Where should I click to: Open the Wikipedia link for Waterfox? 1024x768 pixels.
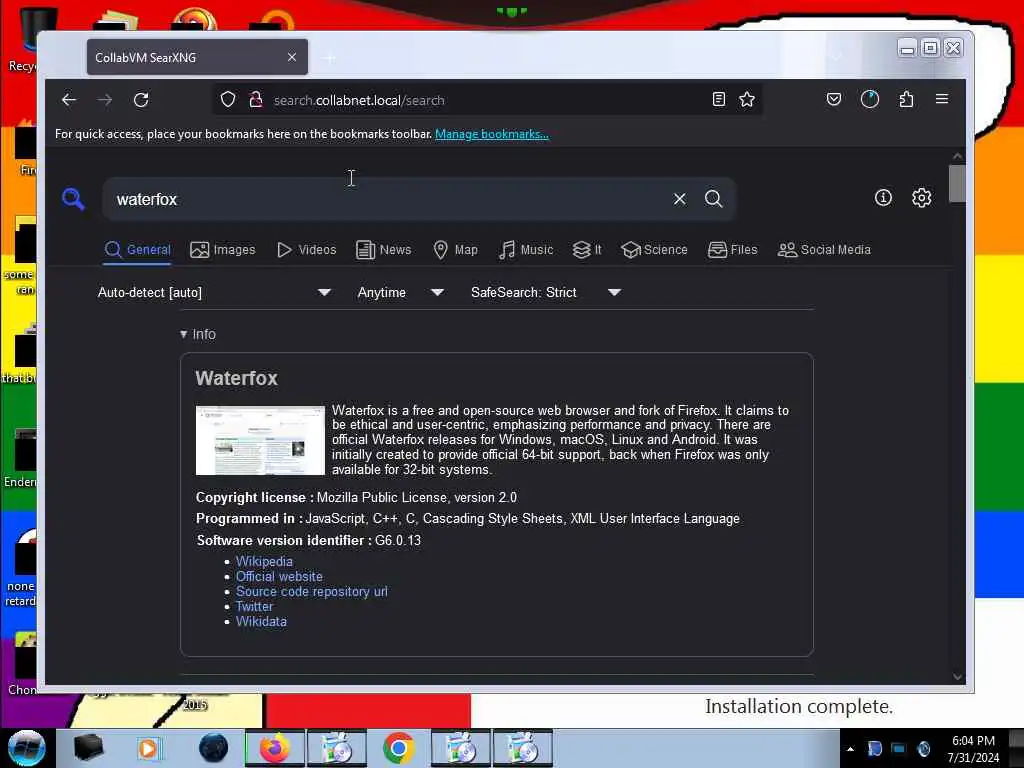[264, 562]
